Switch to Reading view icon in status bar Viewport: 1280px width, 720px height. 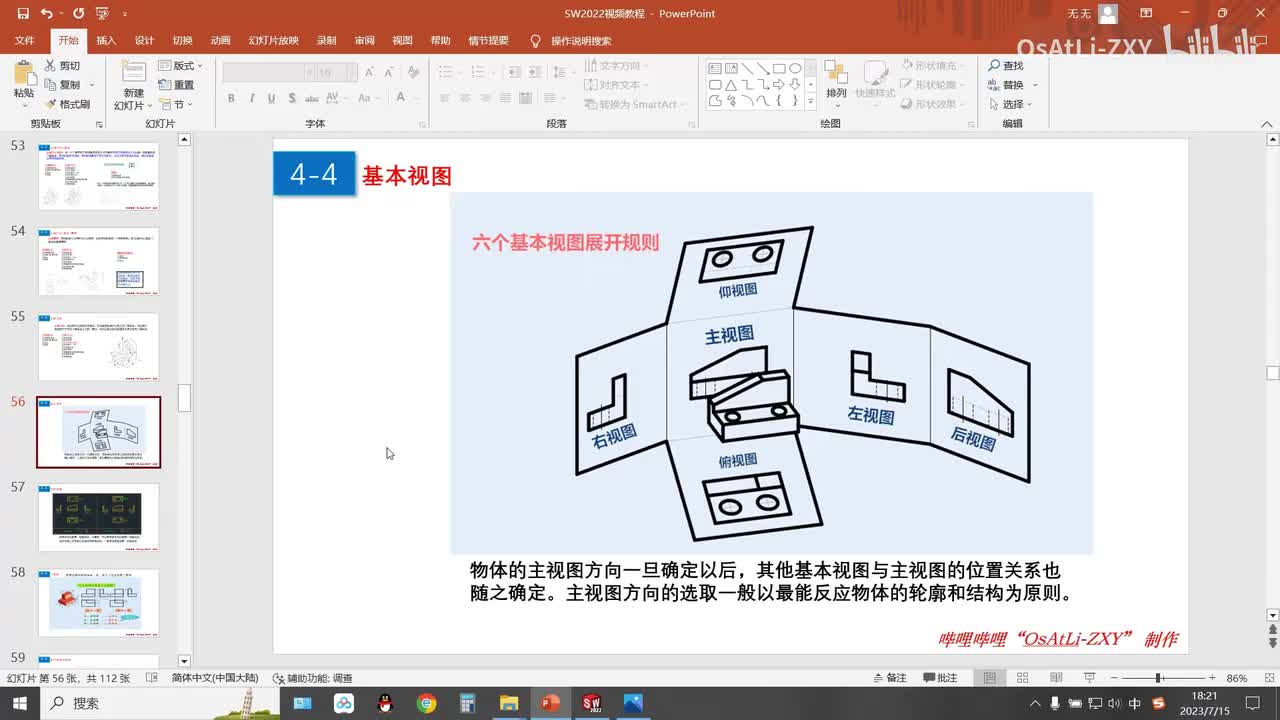(1055, 678)
